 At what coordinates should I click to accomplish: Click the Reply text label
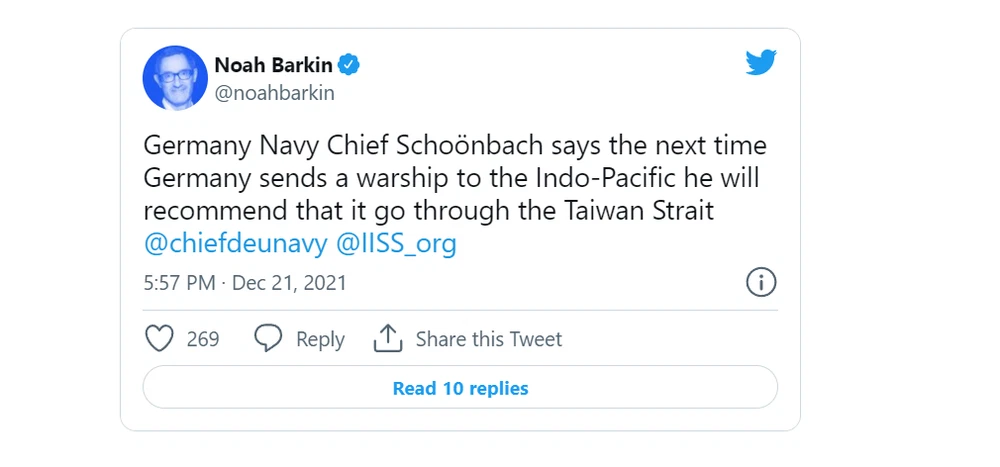click(x=320, y=339)
